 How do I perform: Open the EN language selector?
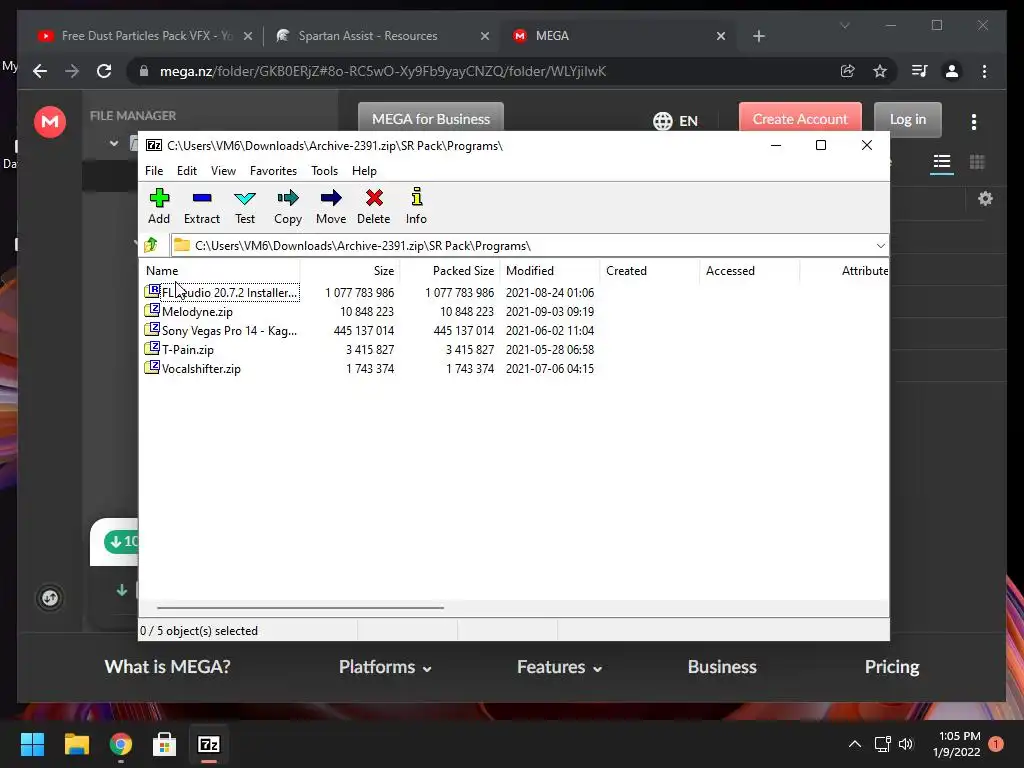click(x=675, y=121)
